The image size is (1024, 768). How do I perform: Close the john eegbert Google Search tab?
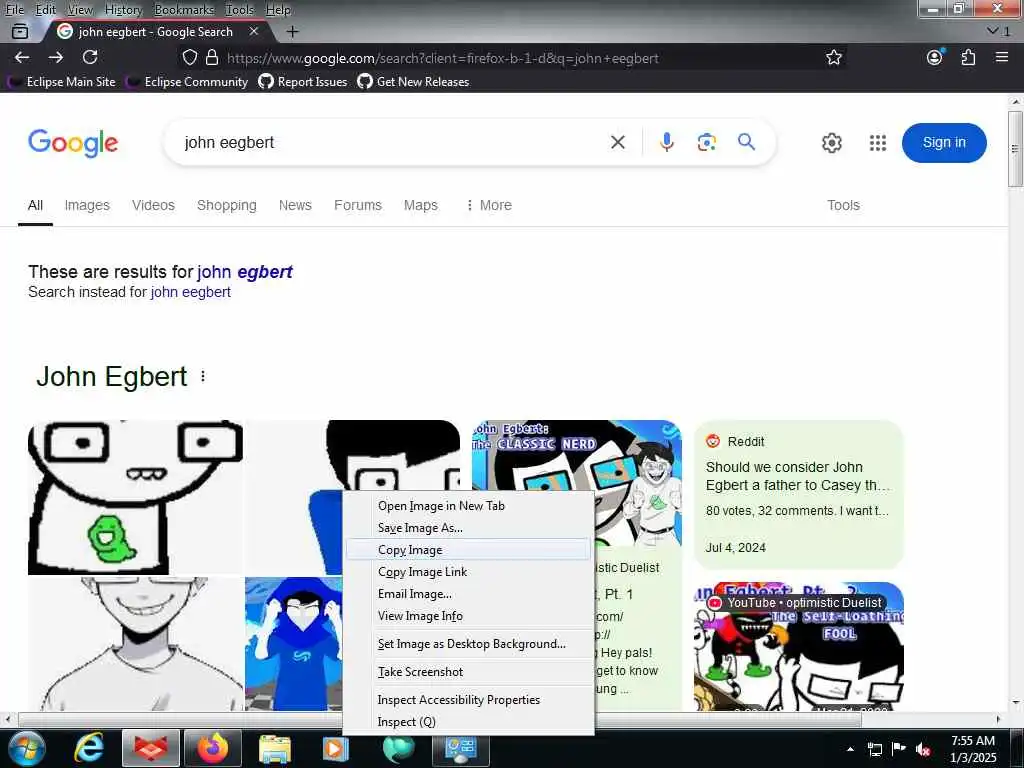(254, 31)
